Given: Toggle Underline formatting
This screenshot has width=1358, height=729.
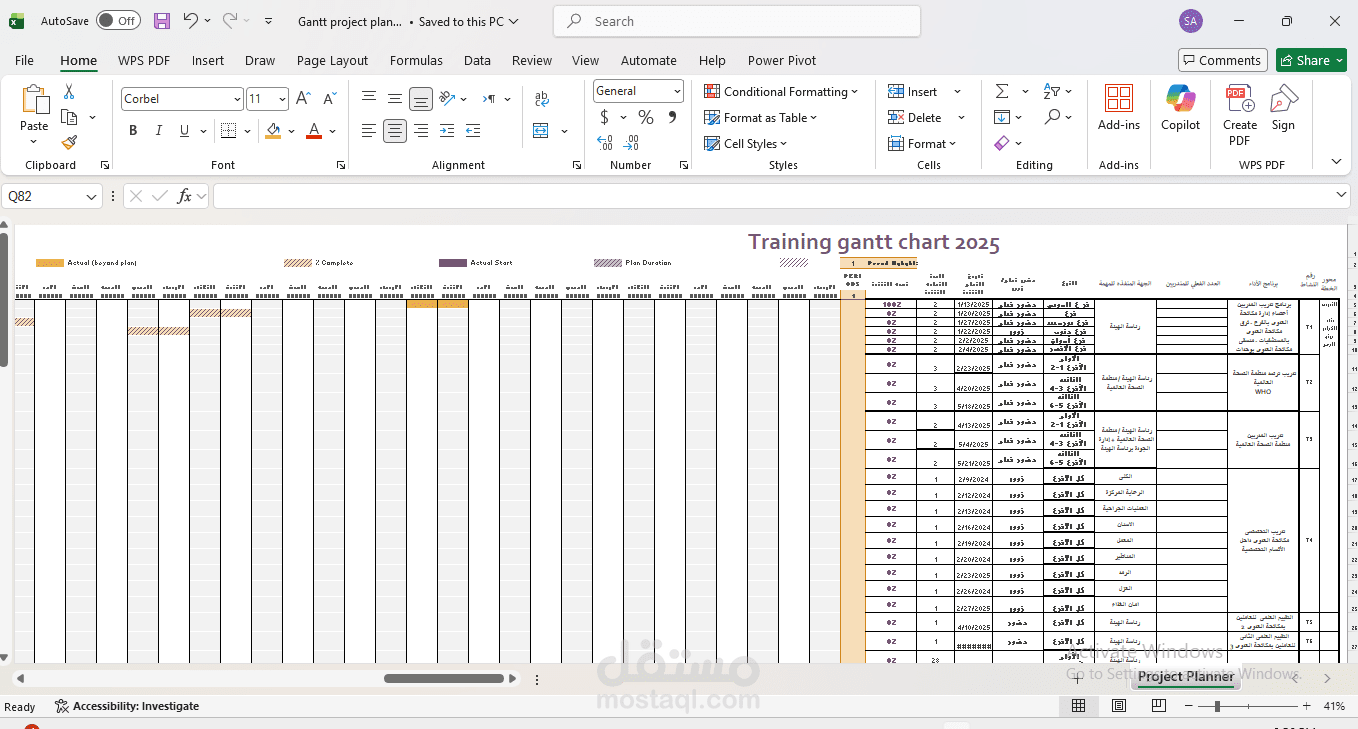Looking at the screenshot, I should pos(184,130).
